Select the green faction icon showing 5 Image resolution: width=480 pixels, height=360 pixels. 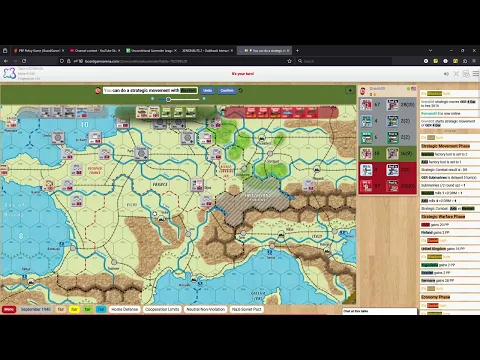(366, 137)
